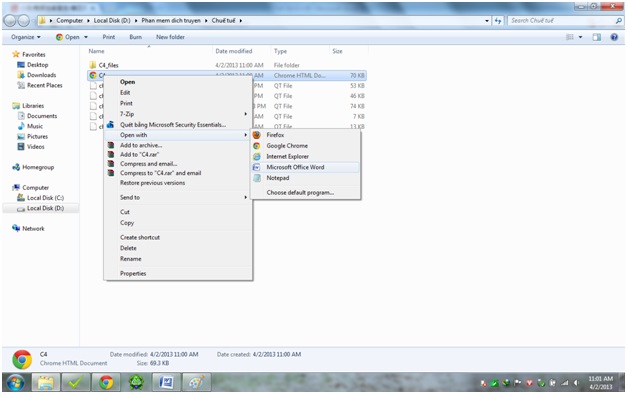
Task: Choose Delete from the context menu
Action: tap(178, 248)
